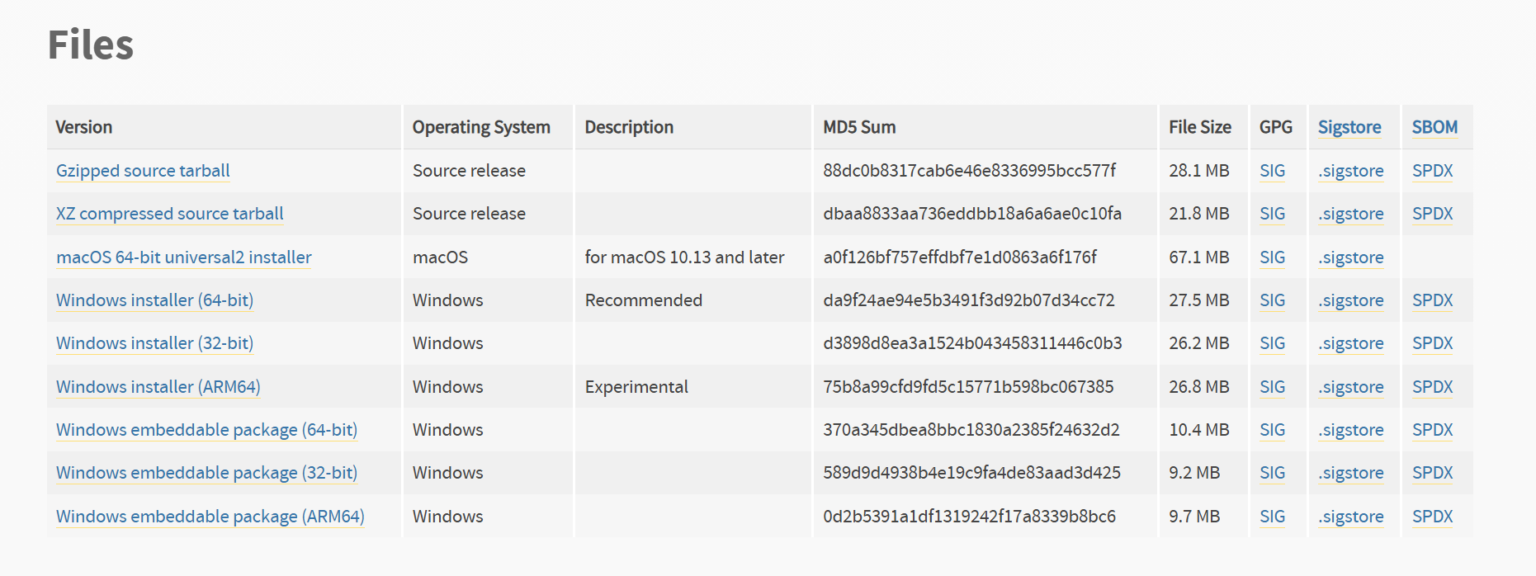Open Windows installer (ARM64) download
Screen dimensions: 1536x576
158,387
